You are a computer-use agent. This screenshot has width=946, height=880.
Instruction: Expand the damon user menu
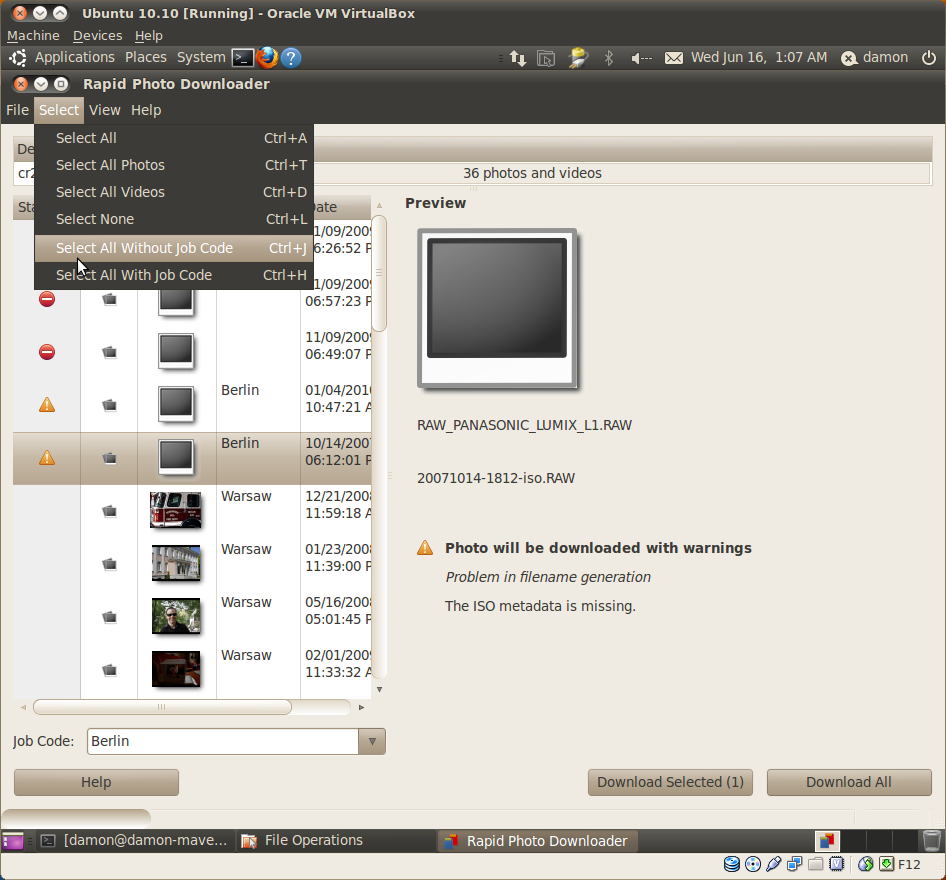[x=876, y=58]
